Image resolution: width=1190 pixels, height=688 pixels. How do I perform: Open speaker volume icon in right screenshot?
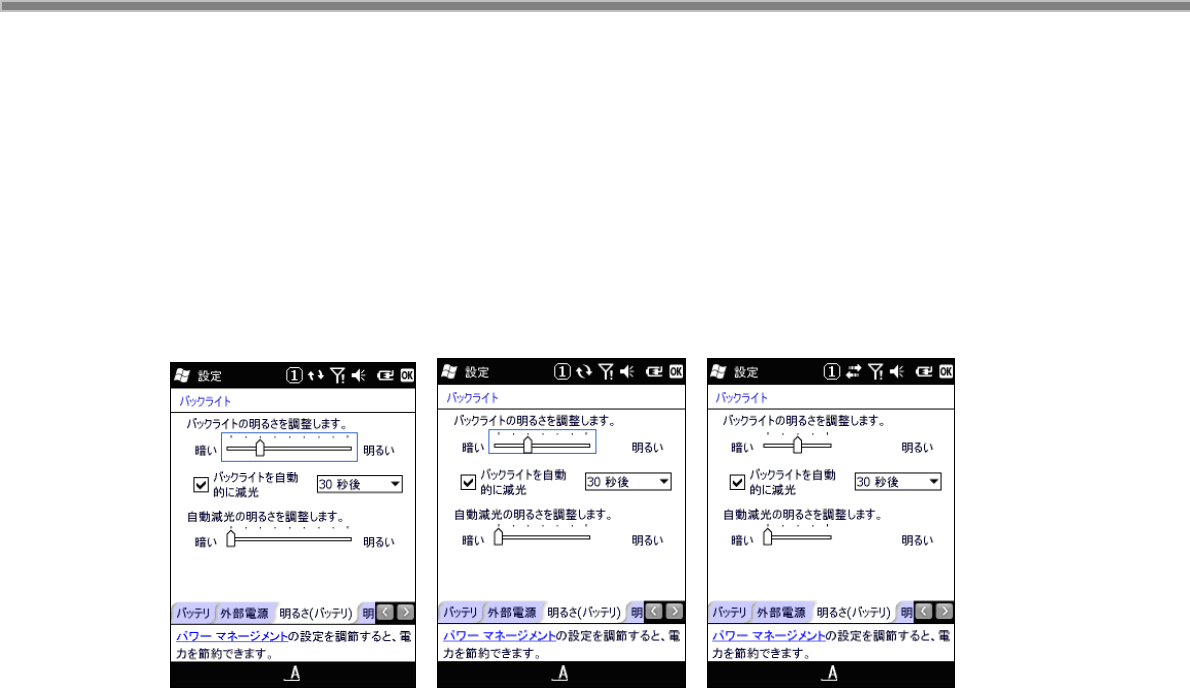coord(897,372)
